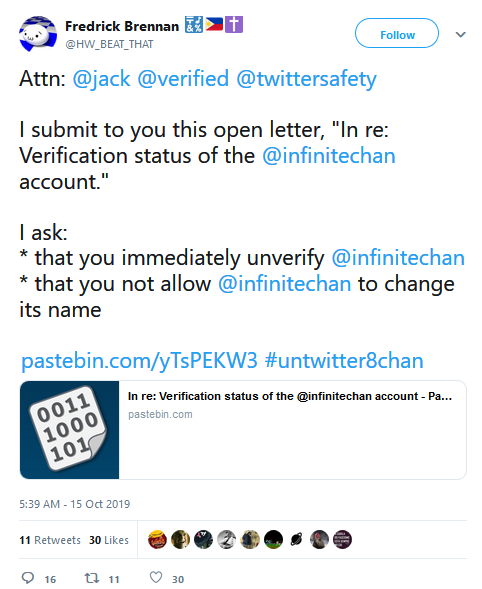Screen dimensions: 482x589
Task: Click the retweet arrows icon
Action: coord(92,578)
